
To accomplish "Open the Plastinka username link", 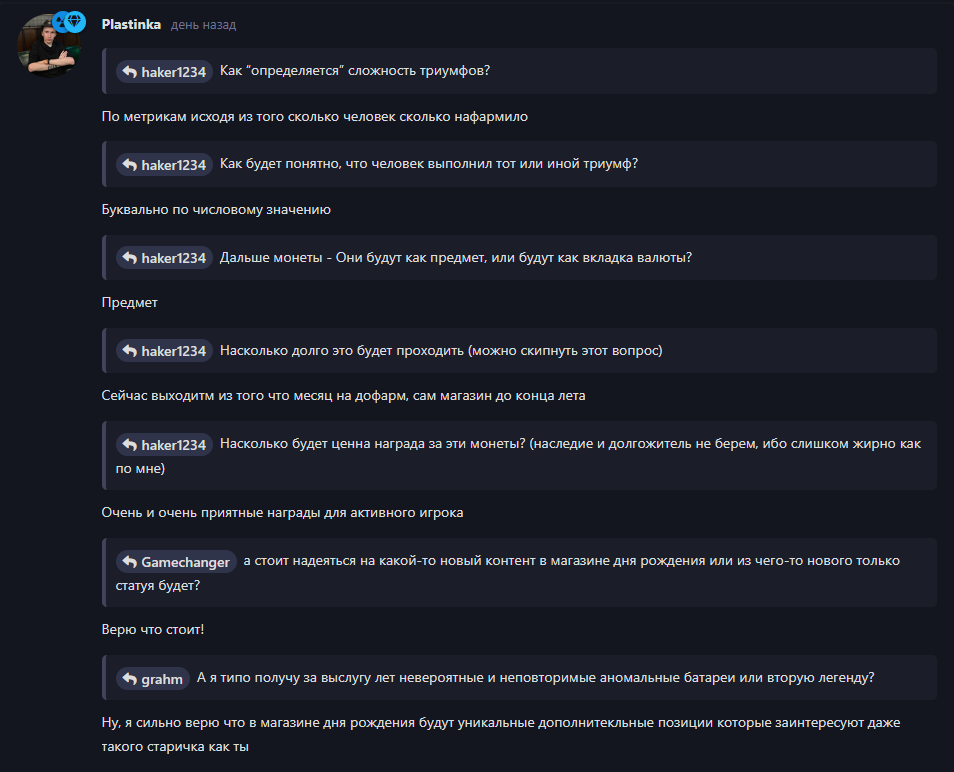I will click(x=131, y=24).
